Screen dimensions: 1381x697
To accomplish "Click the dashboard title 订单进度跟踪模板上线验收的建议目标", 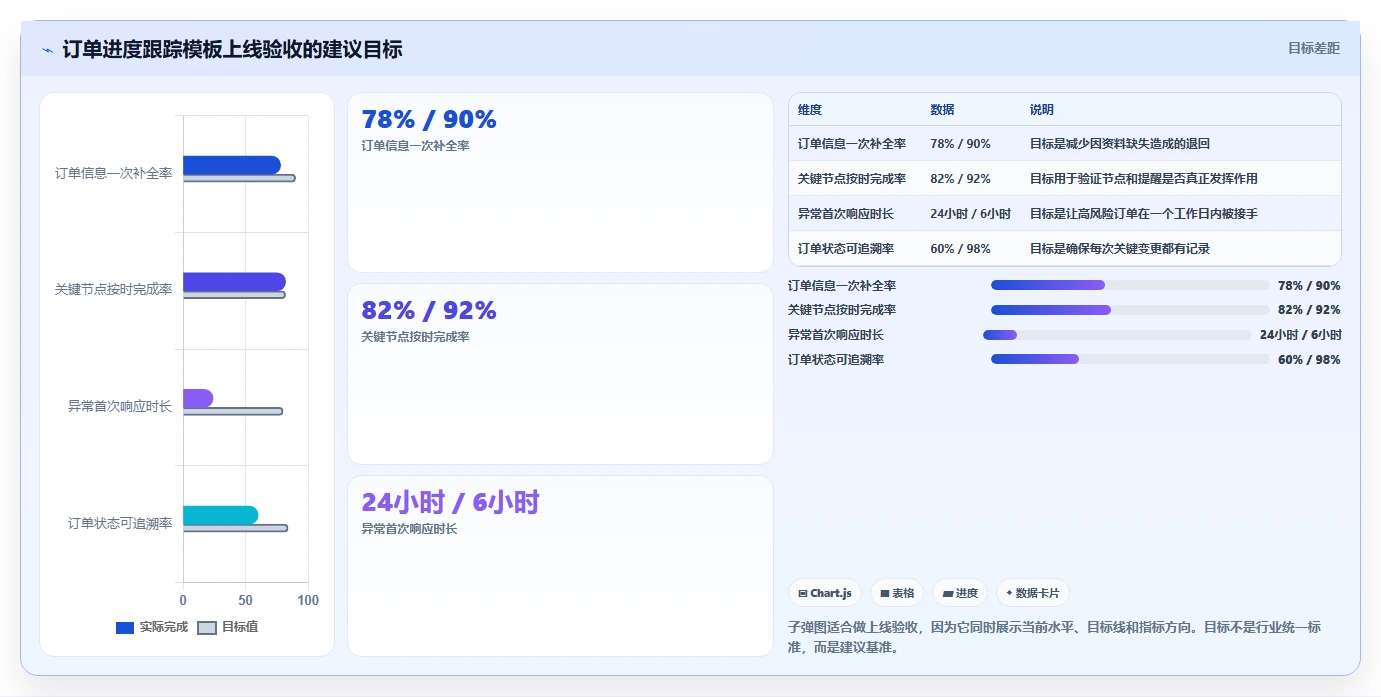I will [233, 49].
